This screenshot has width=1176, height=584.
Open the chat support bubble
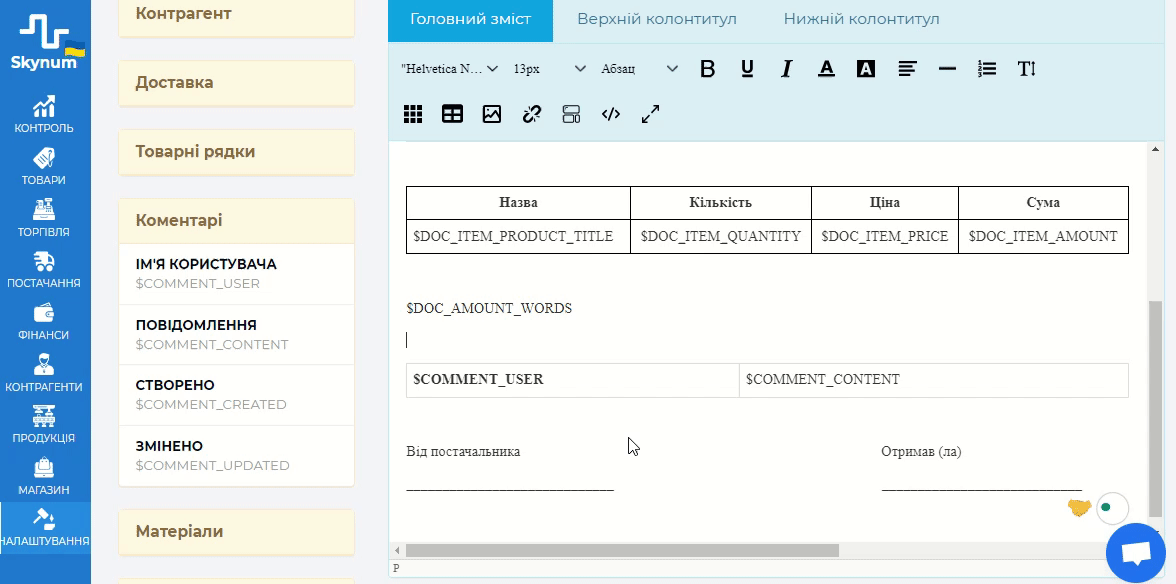point(1136,553)
